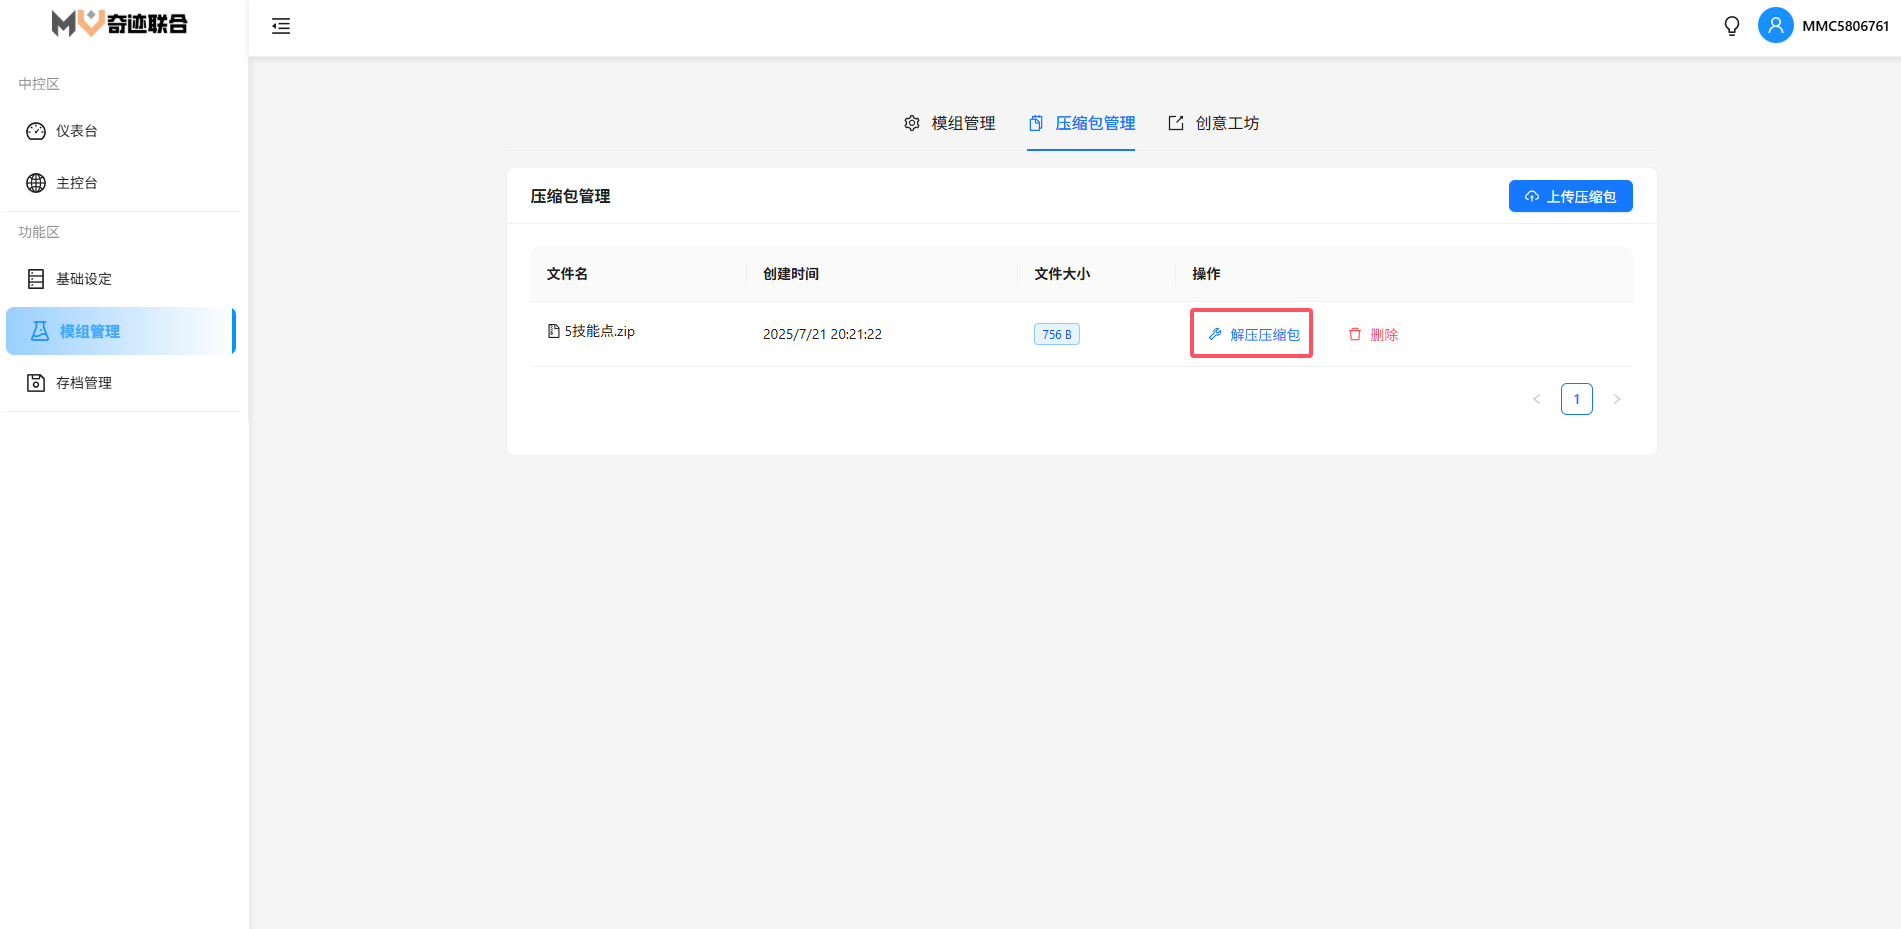Image resolution: width=1901 pixels, height=929 pixels.
Task: Delete 5技能点.zip with 删除 button
Action: point(1373,335)
